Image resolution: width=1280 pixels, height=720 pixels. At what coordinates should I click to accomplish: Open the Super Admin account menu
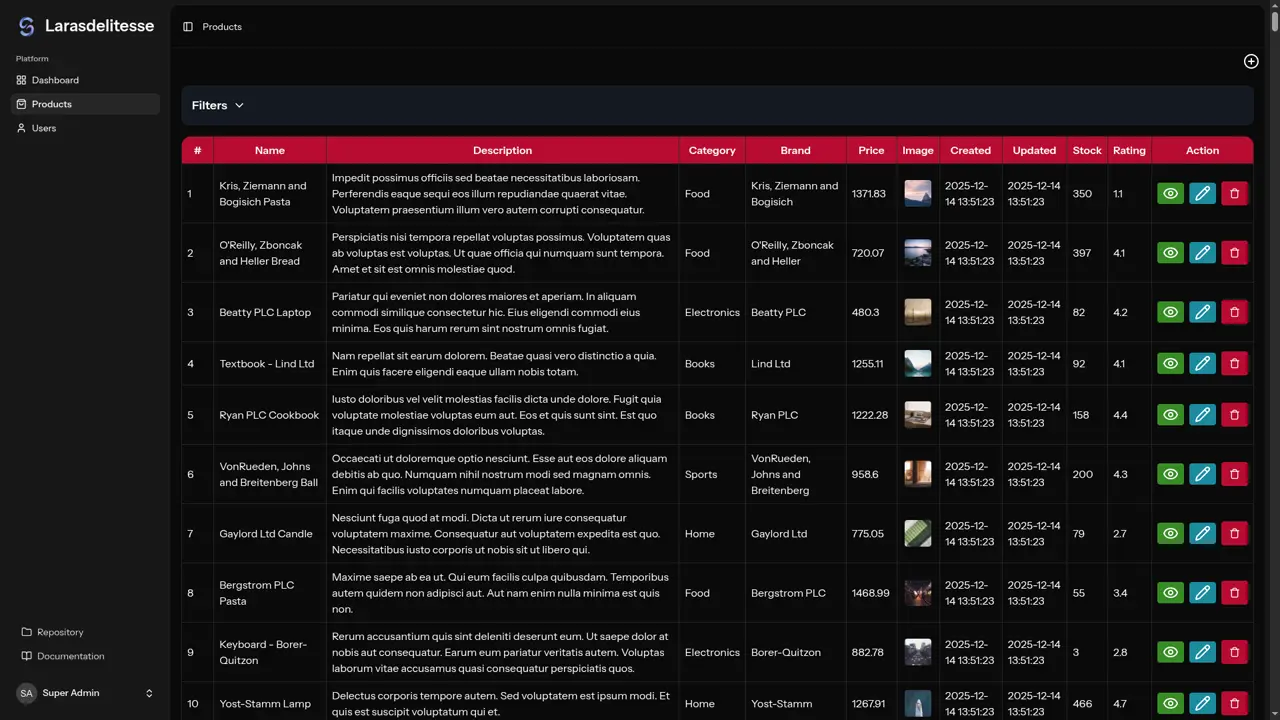pos(85,693)
